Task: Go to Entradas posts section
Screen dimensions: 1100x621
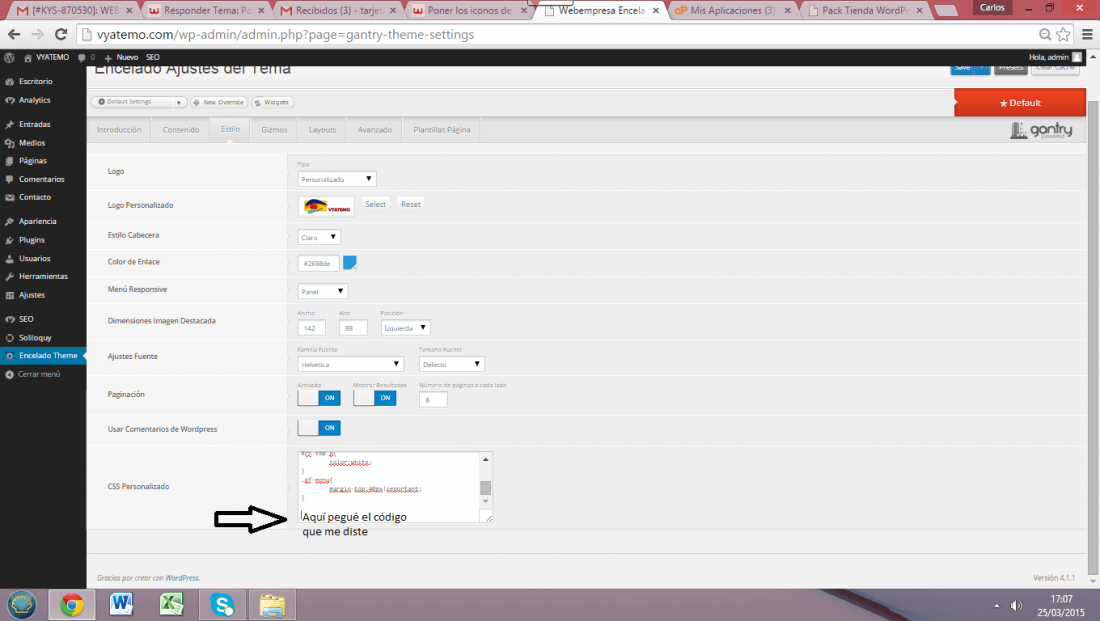Action: click(34, 124)
